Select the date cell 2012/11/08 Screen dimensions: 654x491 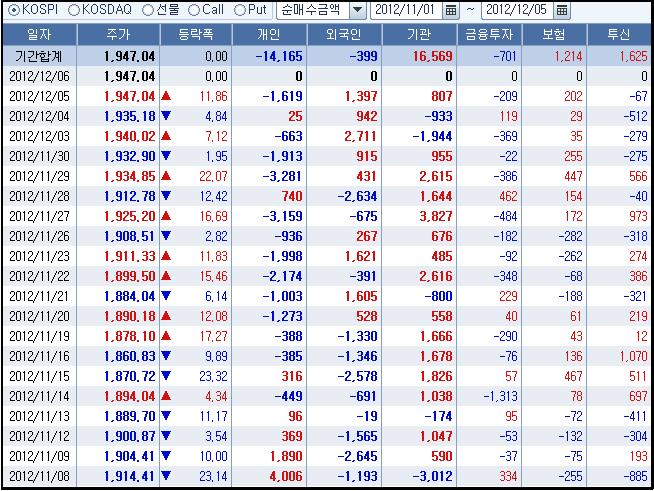coord(39,476)
